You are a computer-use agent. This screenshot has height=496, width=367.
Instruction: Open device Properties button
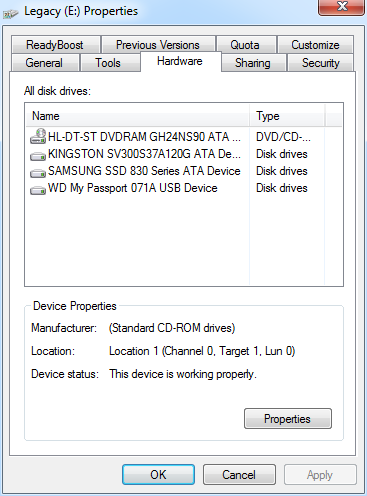click(x=288, y=419)
